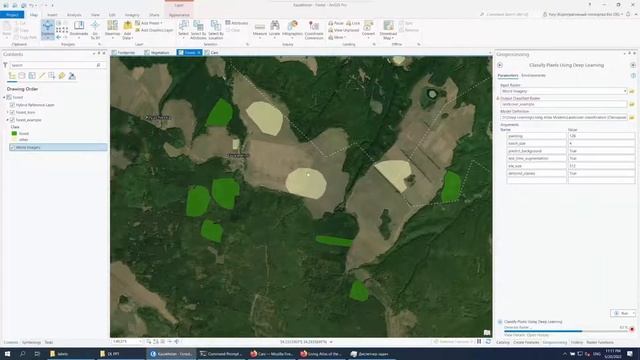The image size is (640, 360).
Task: Switch to List By Data Source
Action: 22,76
